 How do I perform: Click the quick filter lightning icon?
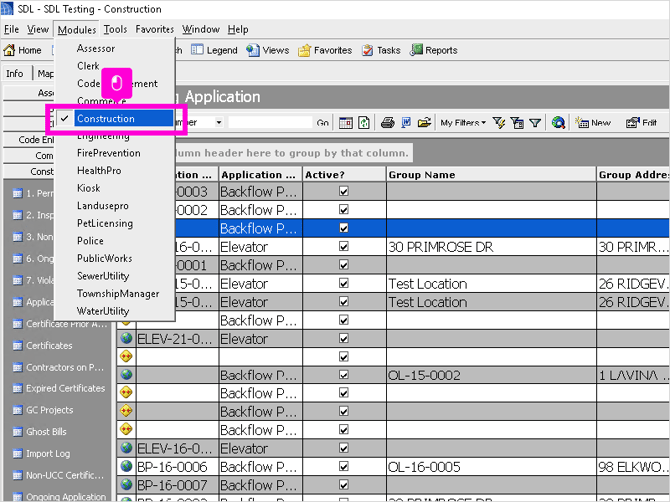click(499, 123)
